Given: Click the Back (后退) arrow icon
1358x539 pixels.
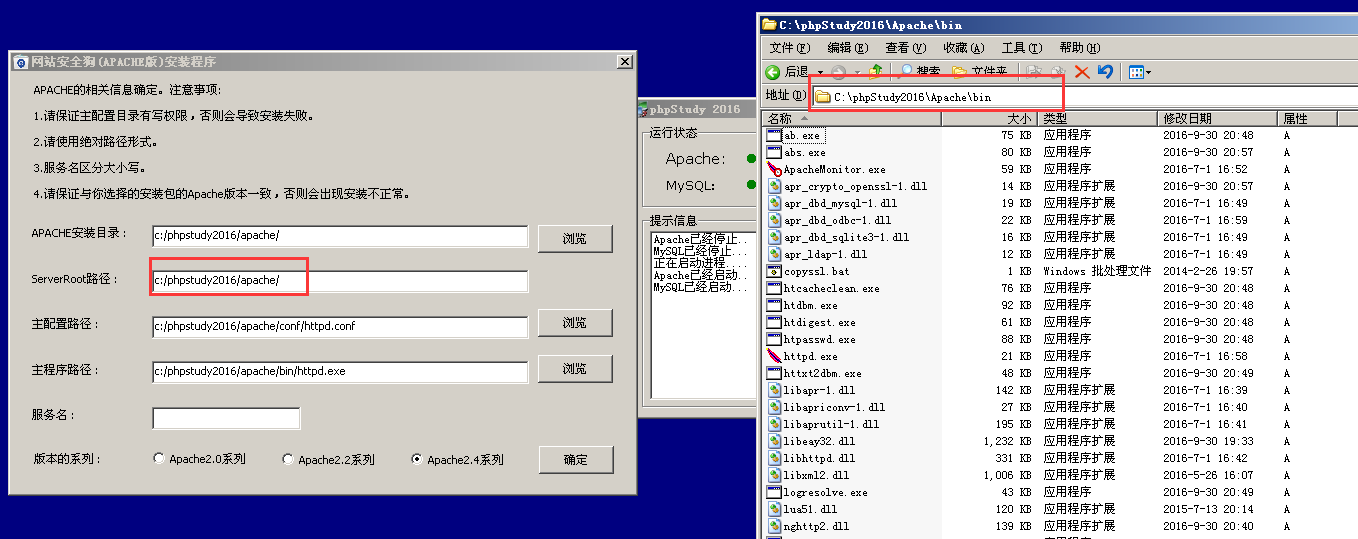Looking at the screenshot, I should pyautogui.click(x=773, y=72).
